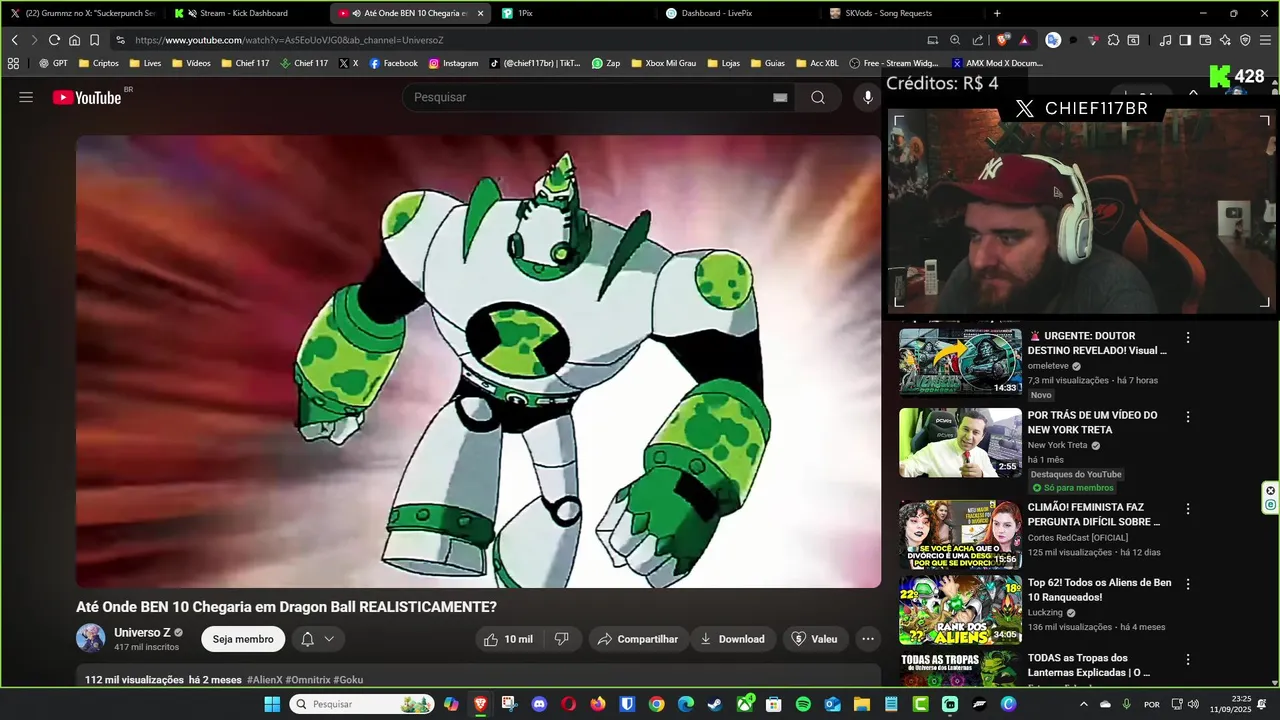Switch to SKVods - Song Requests tab
The width and height of the screenshot is (1280, 720).
pos(903,13)
